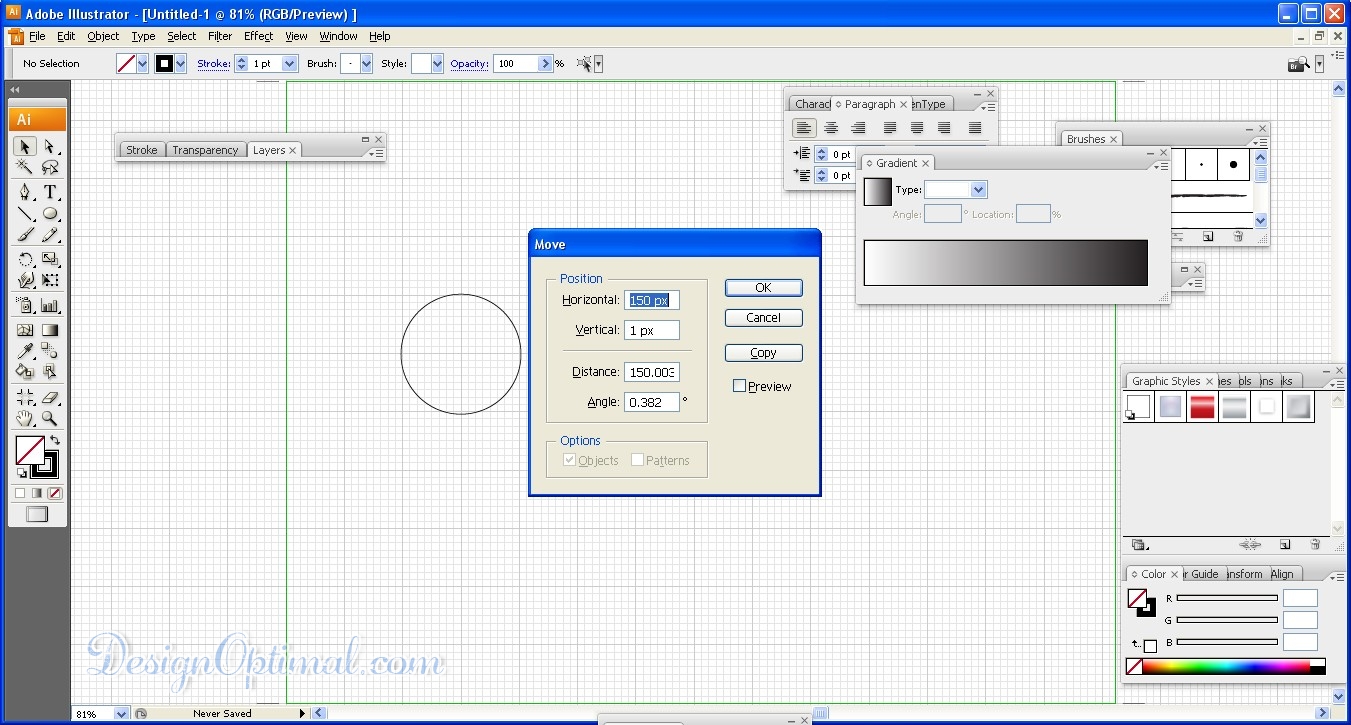Select the Eyedropper tool
Screen dimensions: 1351x725
pos(25,351)
